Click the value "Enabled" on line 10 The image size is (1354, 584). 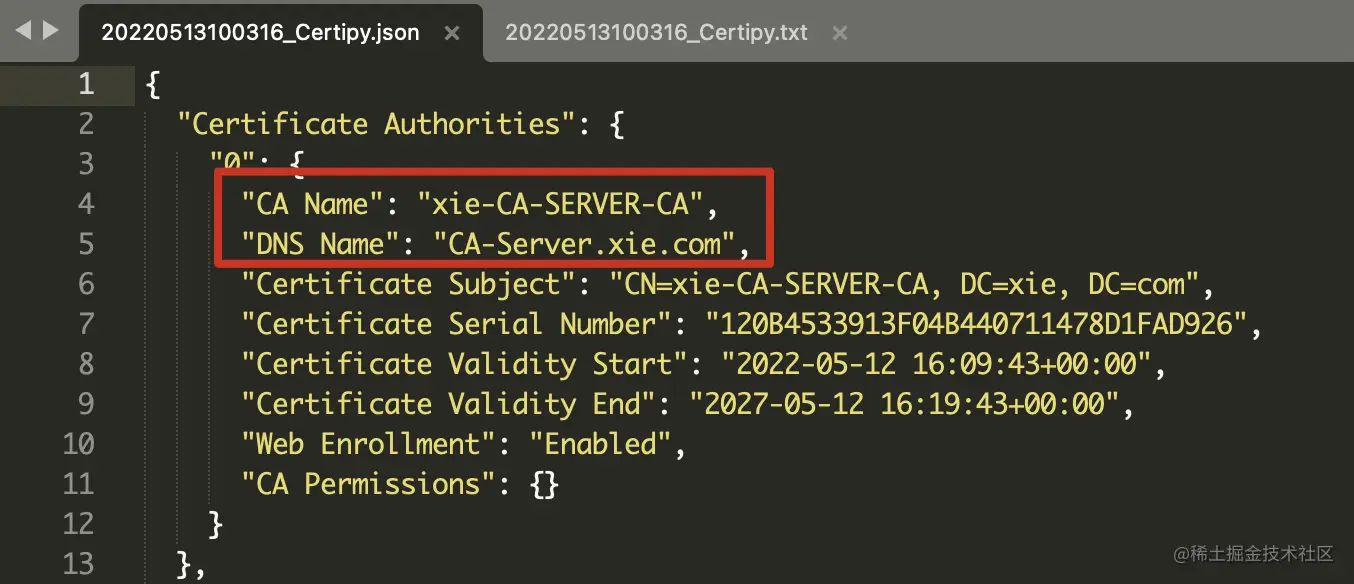point(600,444)
